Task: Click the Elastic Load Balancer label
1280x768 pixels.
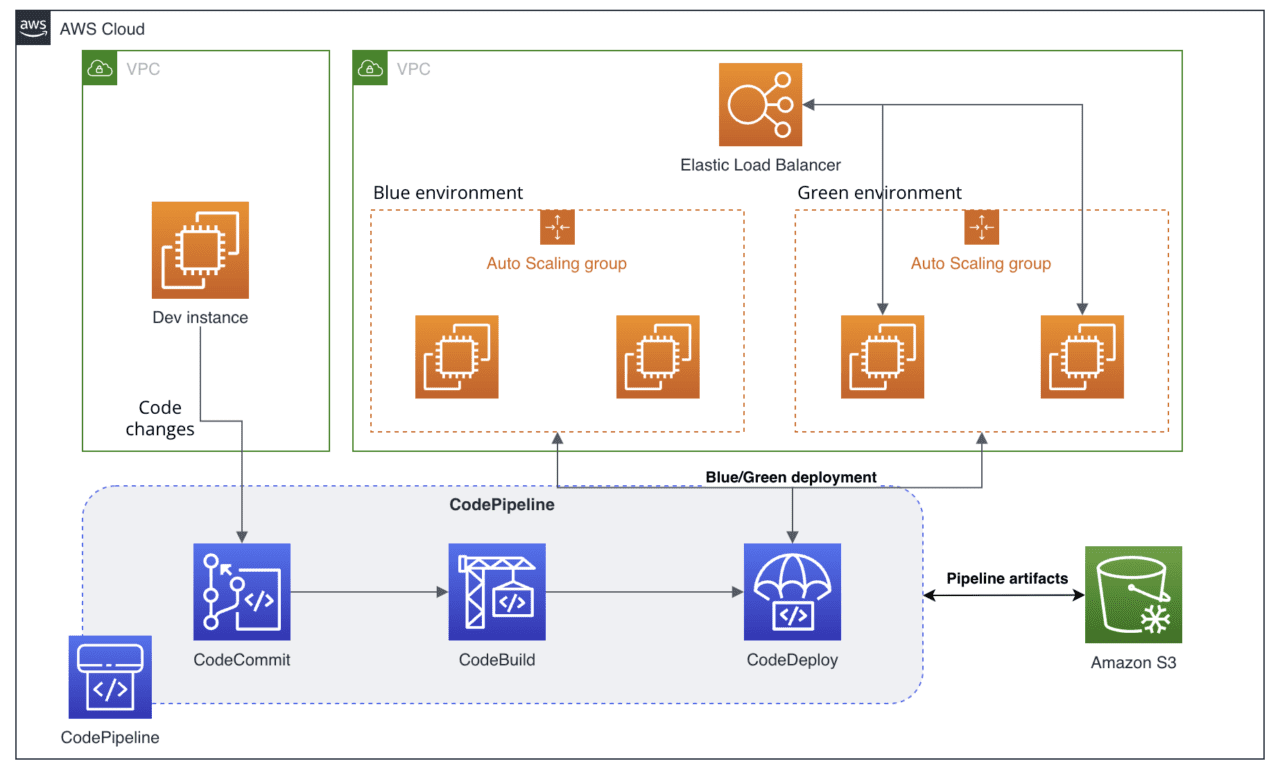Action: coord(761,165)
